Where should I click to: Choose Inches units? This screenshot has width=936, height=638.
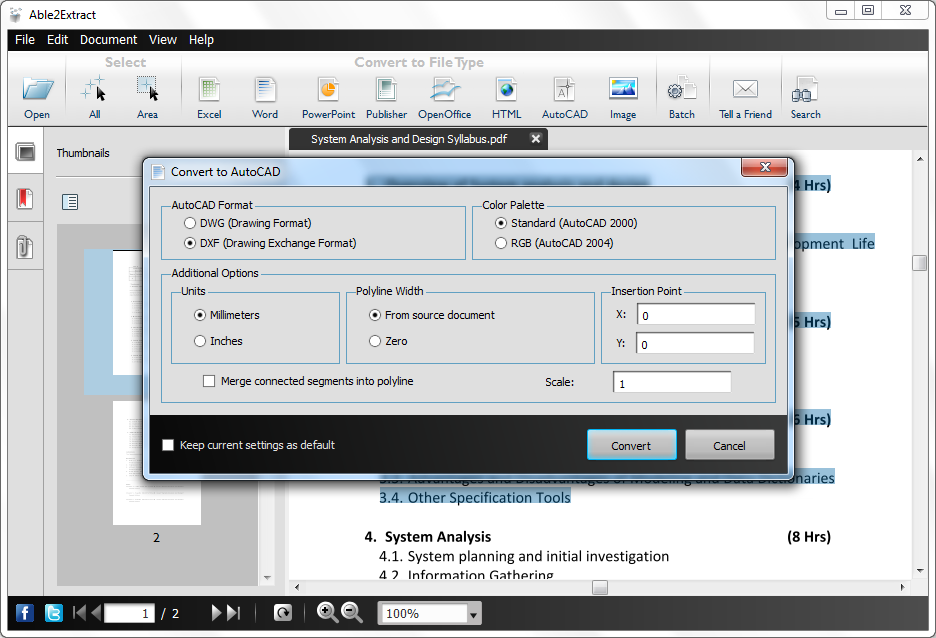[218, 341]
